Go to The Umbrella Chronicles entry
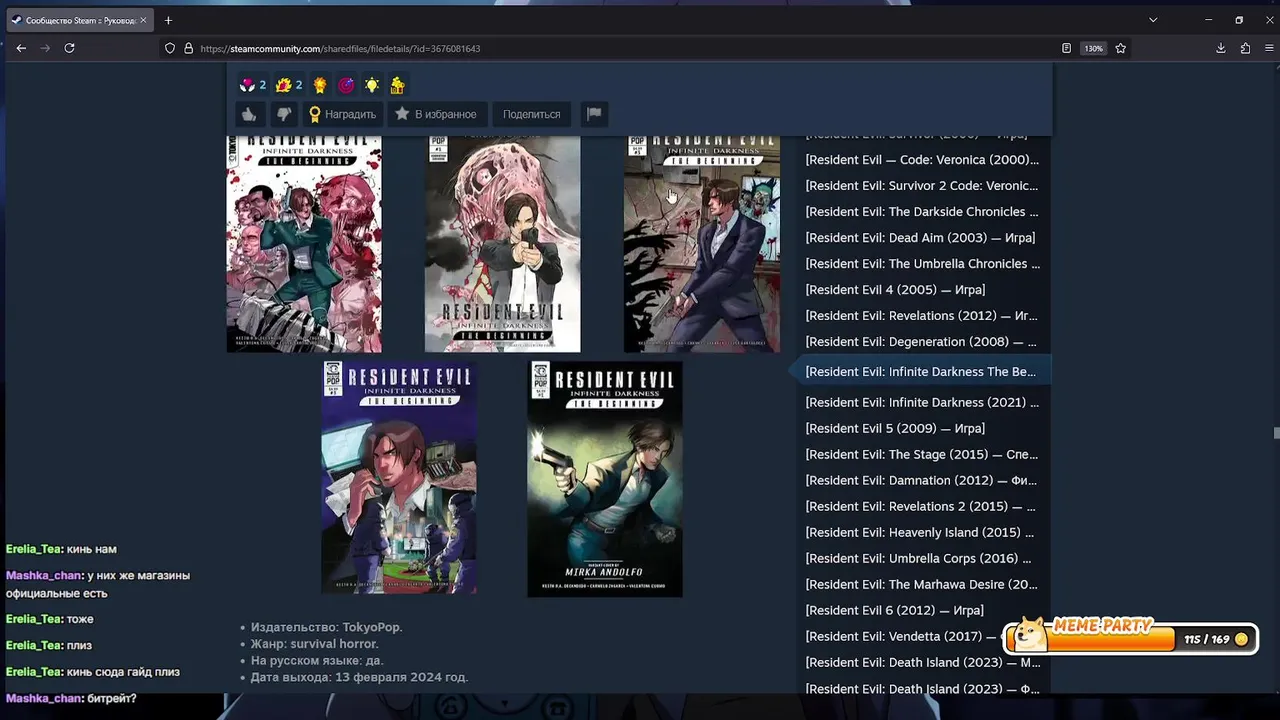The image size is (1280, 720). point(922,263)
